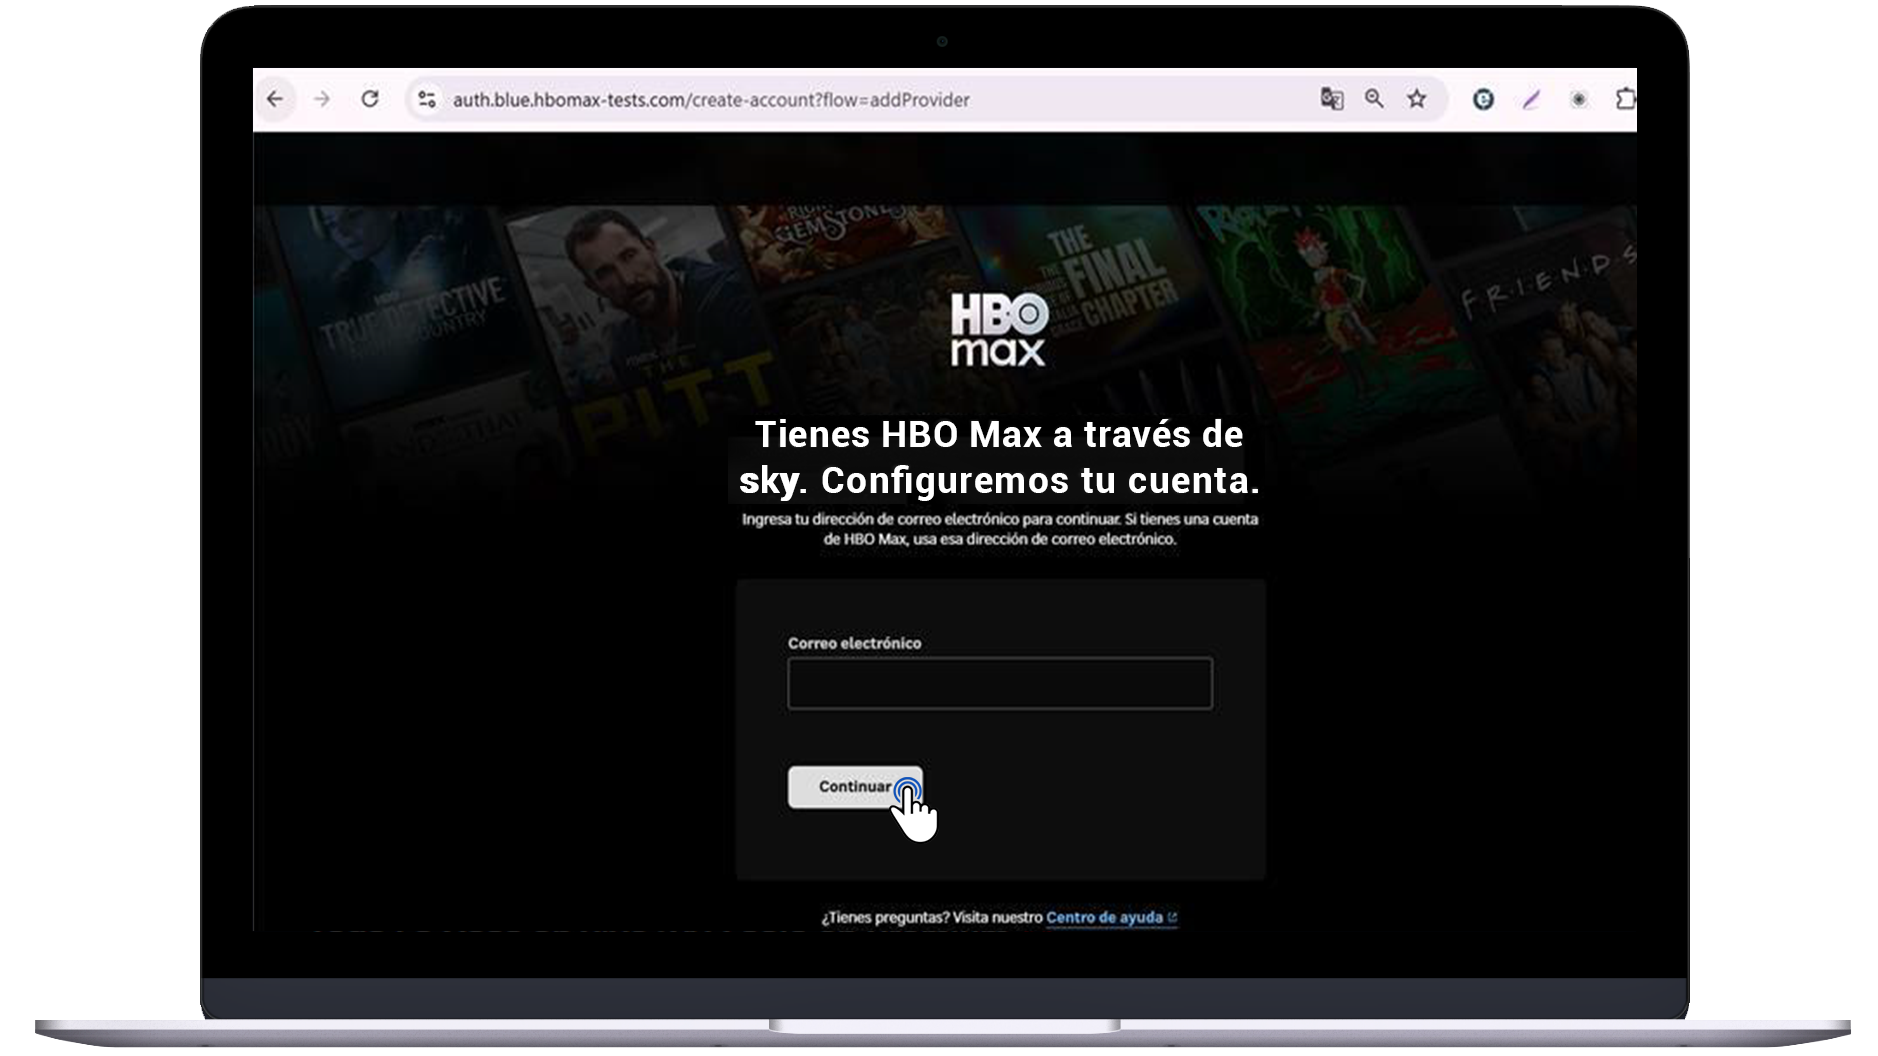
Task: Open site information icon in address bar
Action: (427, 99)
